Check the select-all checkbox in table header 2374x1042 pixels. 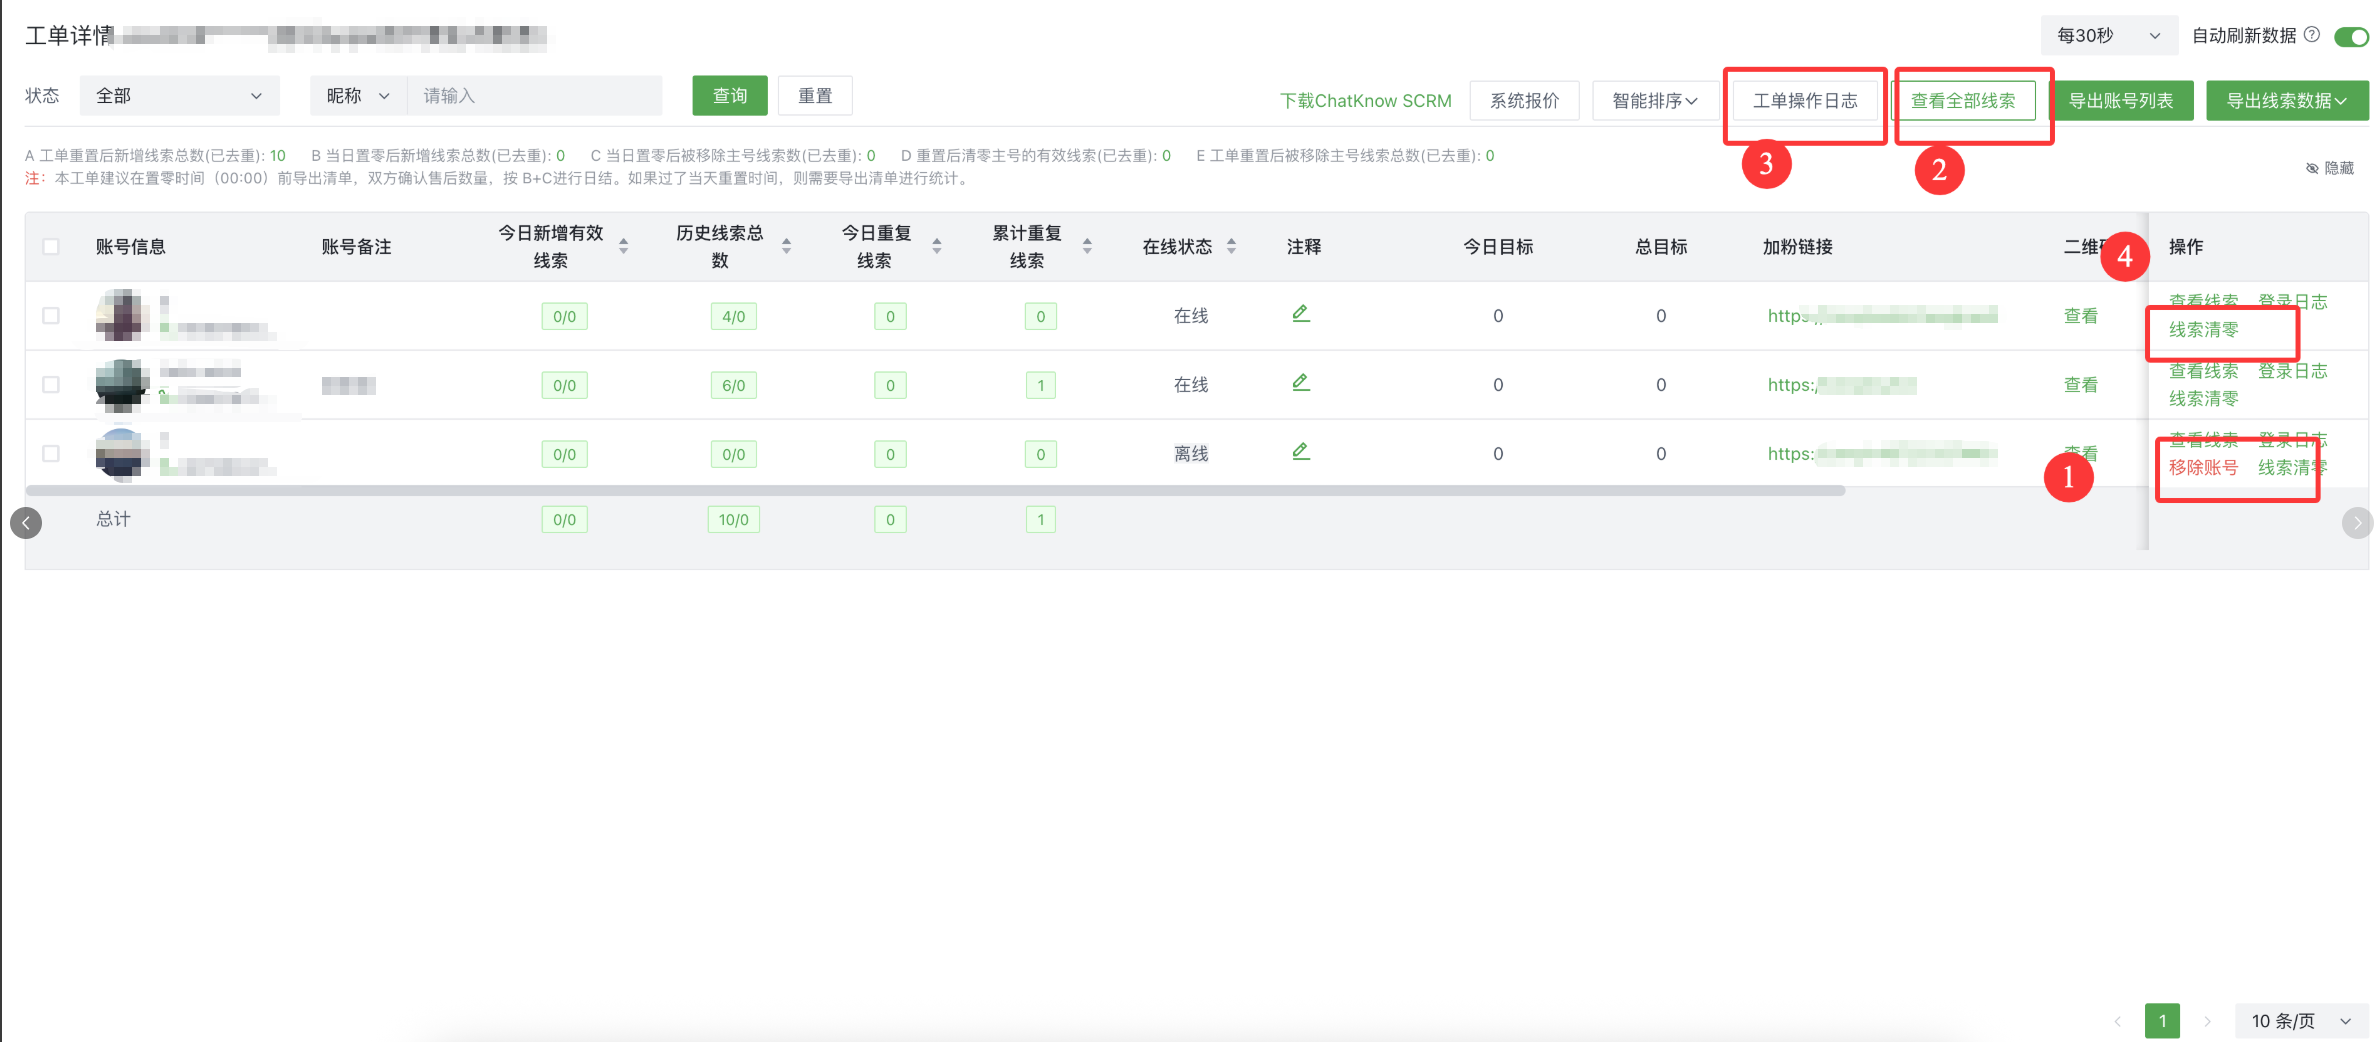tap(51, 247)
